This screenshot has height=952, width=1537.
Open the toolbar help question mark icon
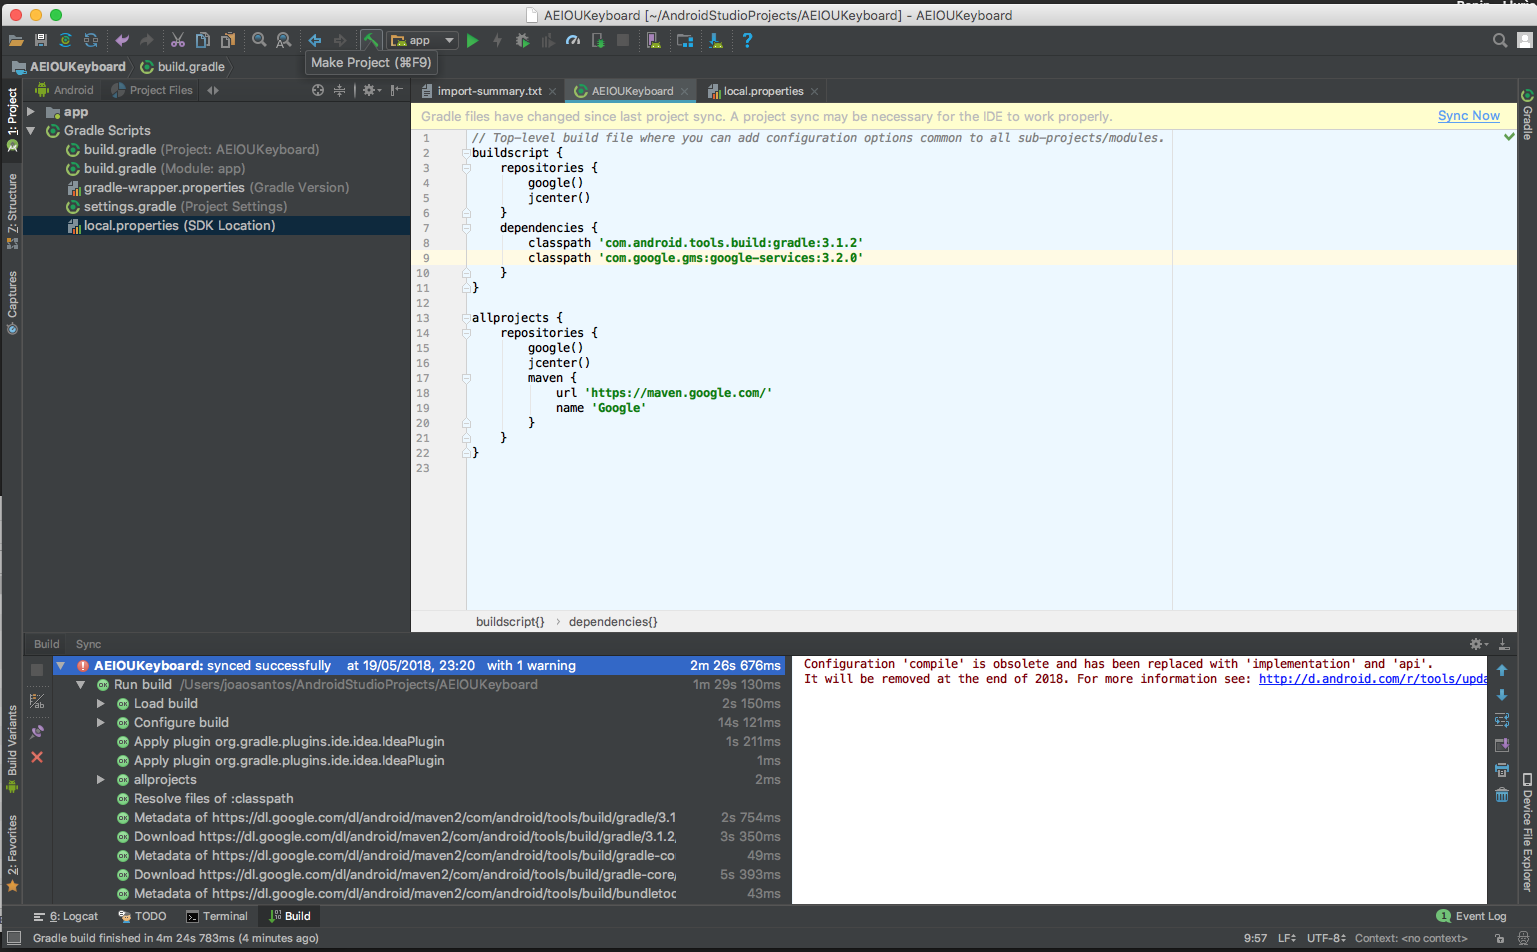click(747, 40)
